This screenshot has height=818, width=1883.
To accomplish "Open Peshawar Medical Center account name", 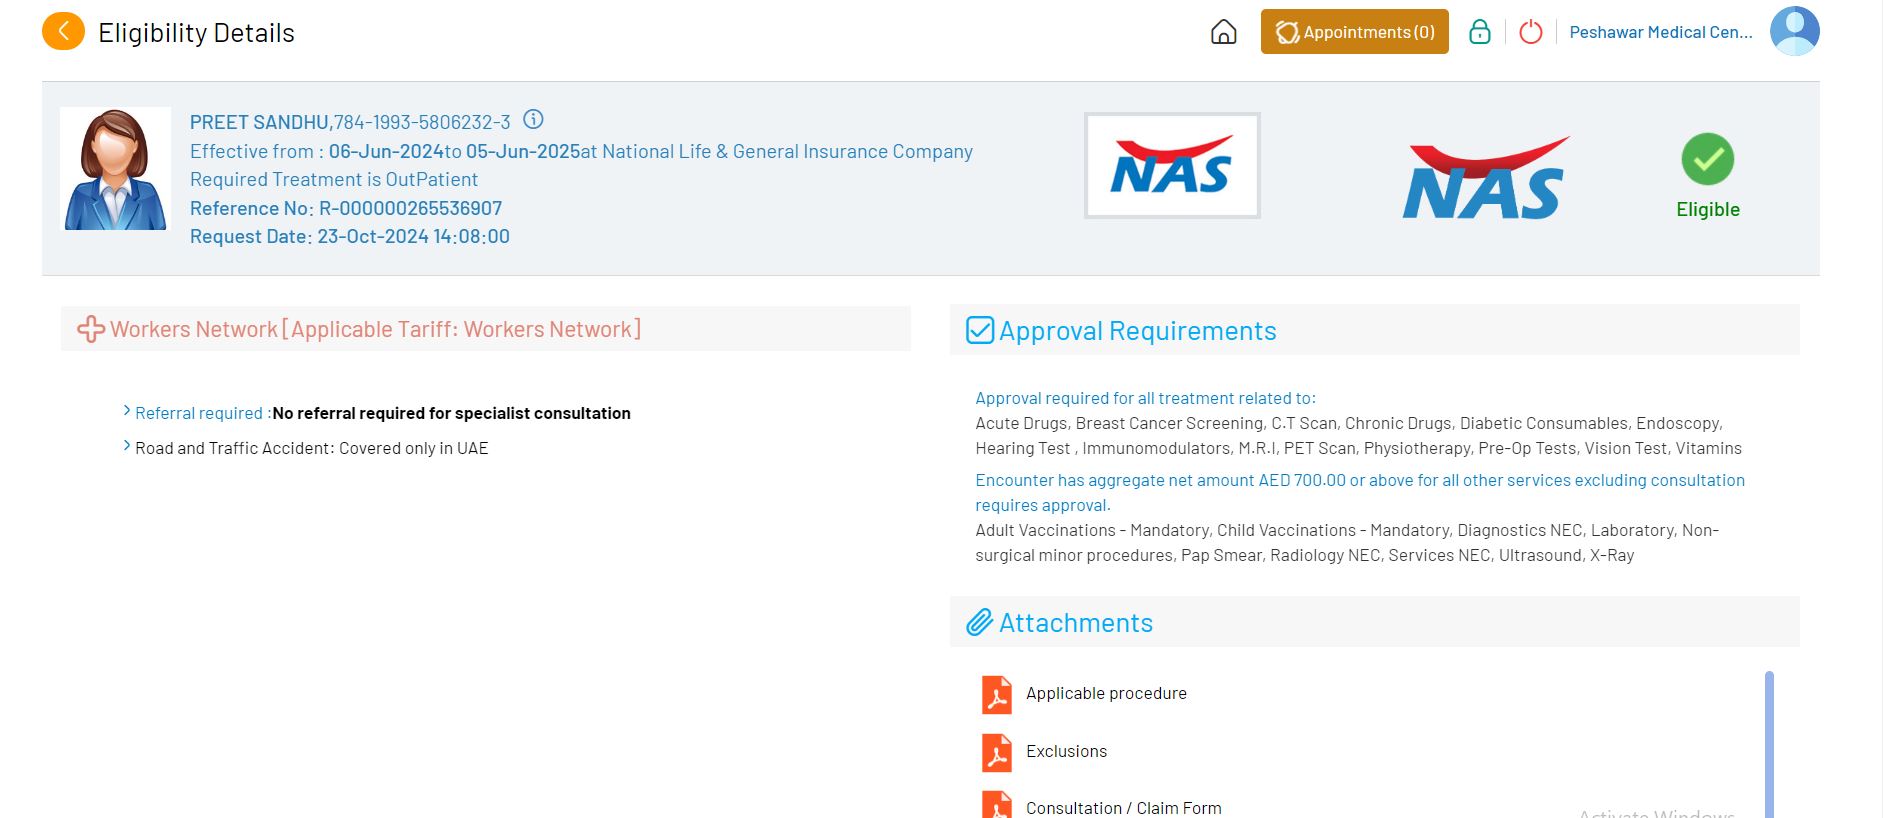I will point(1660,32).
